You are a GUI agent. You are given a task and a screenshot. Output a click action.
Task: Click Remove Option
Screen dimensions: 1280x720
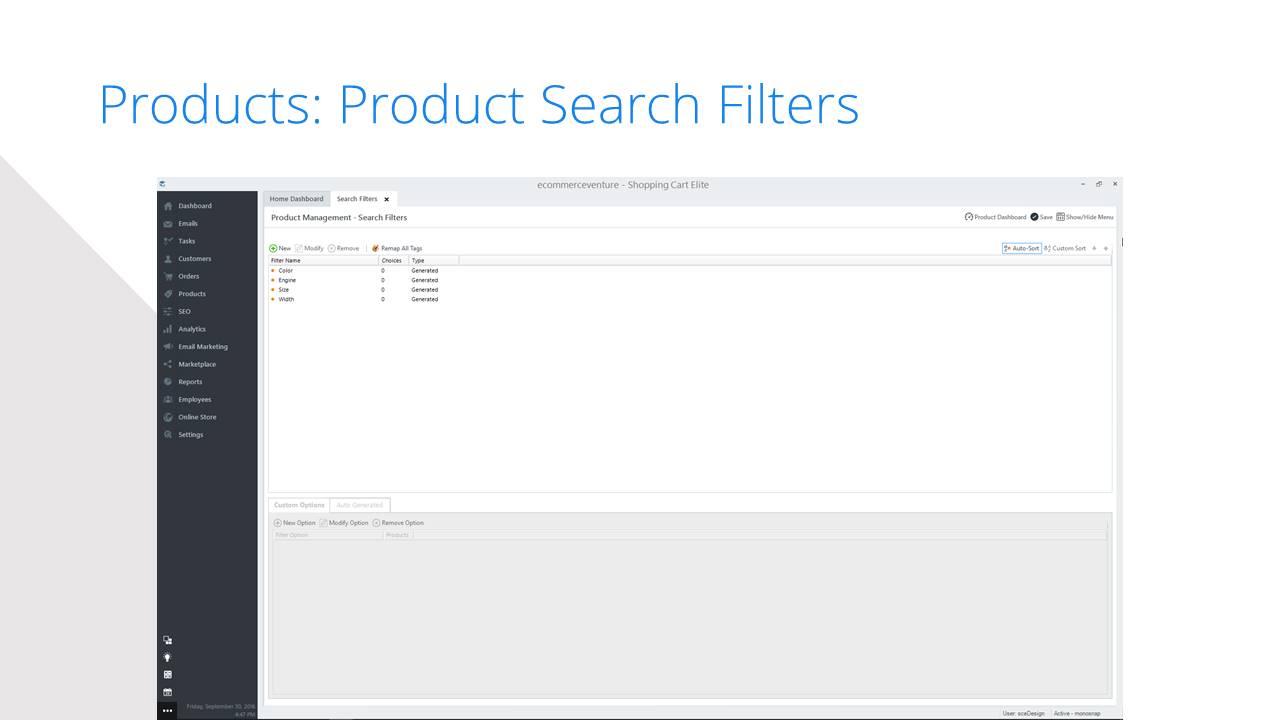tap(398, 523)
